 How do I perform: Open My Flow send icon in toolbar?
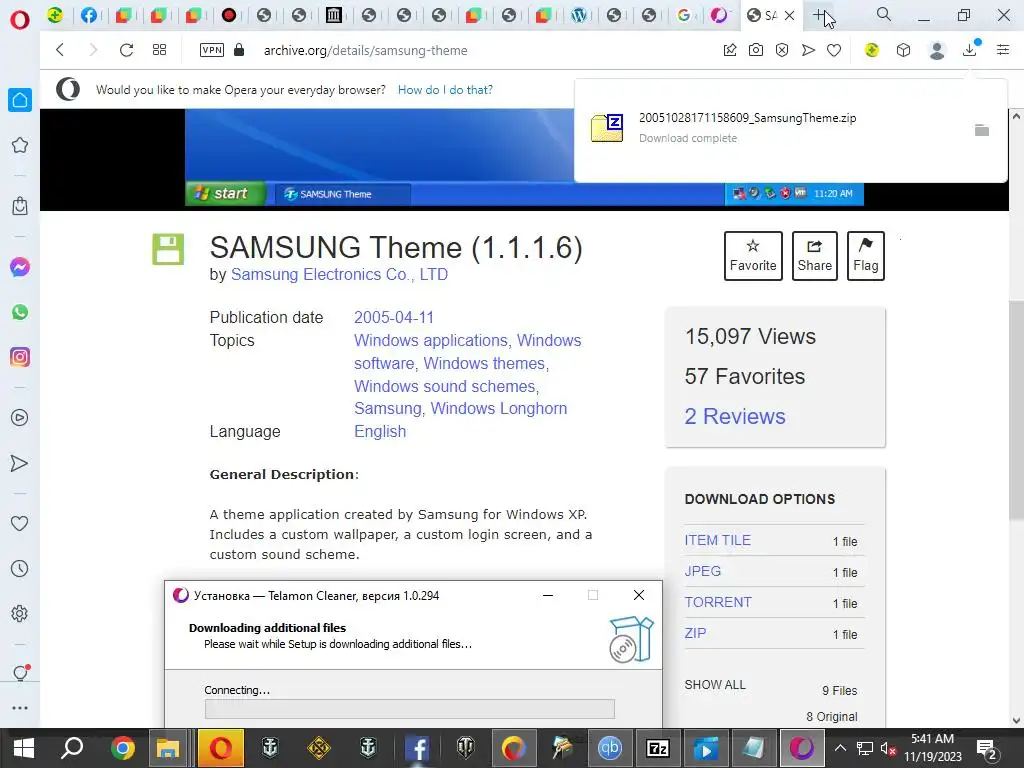click(x=808, y=50)
